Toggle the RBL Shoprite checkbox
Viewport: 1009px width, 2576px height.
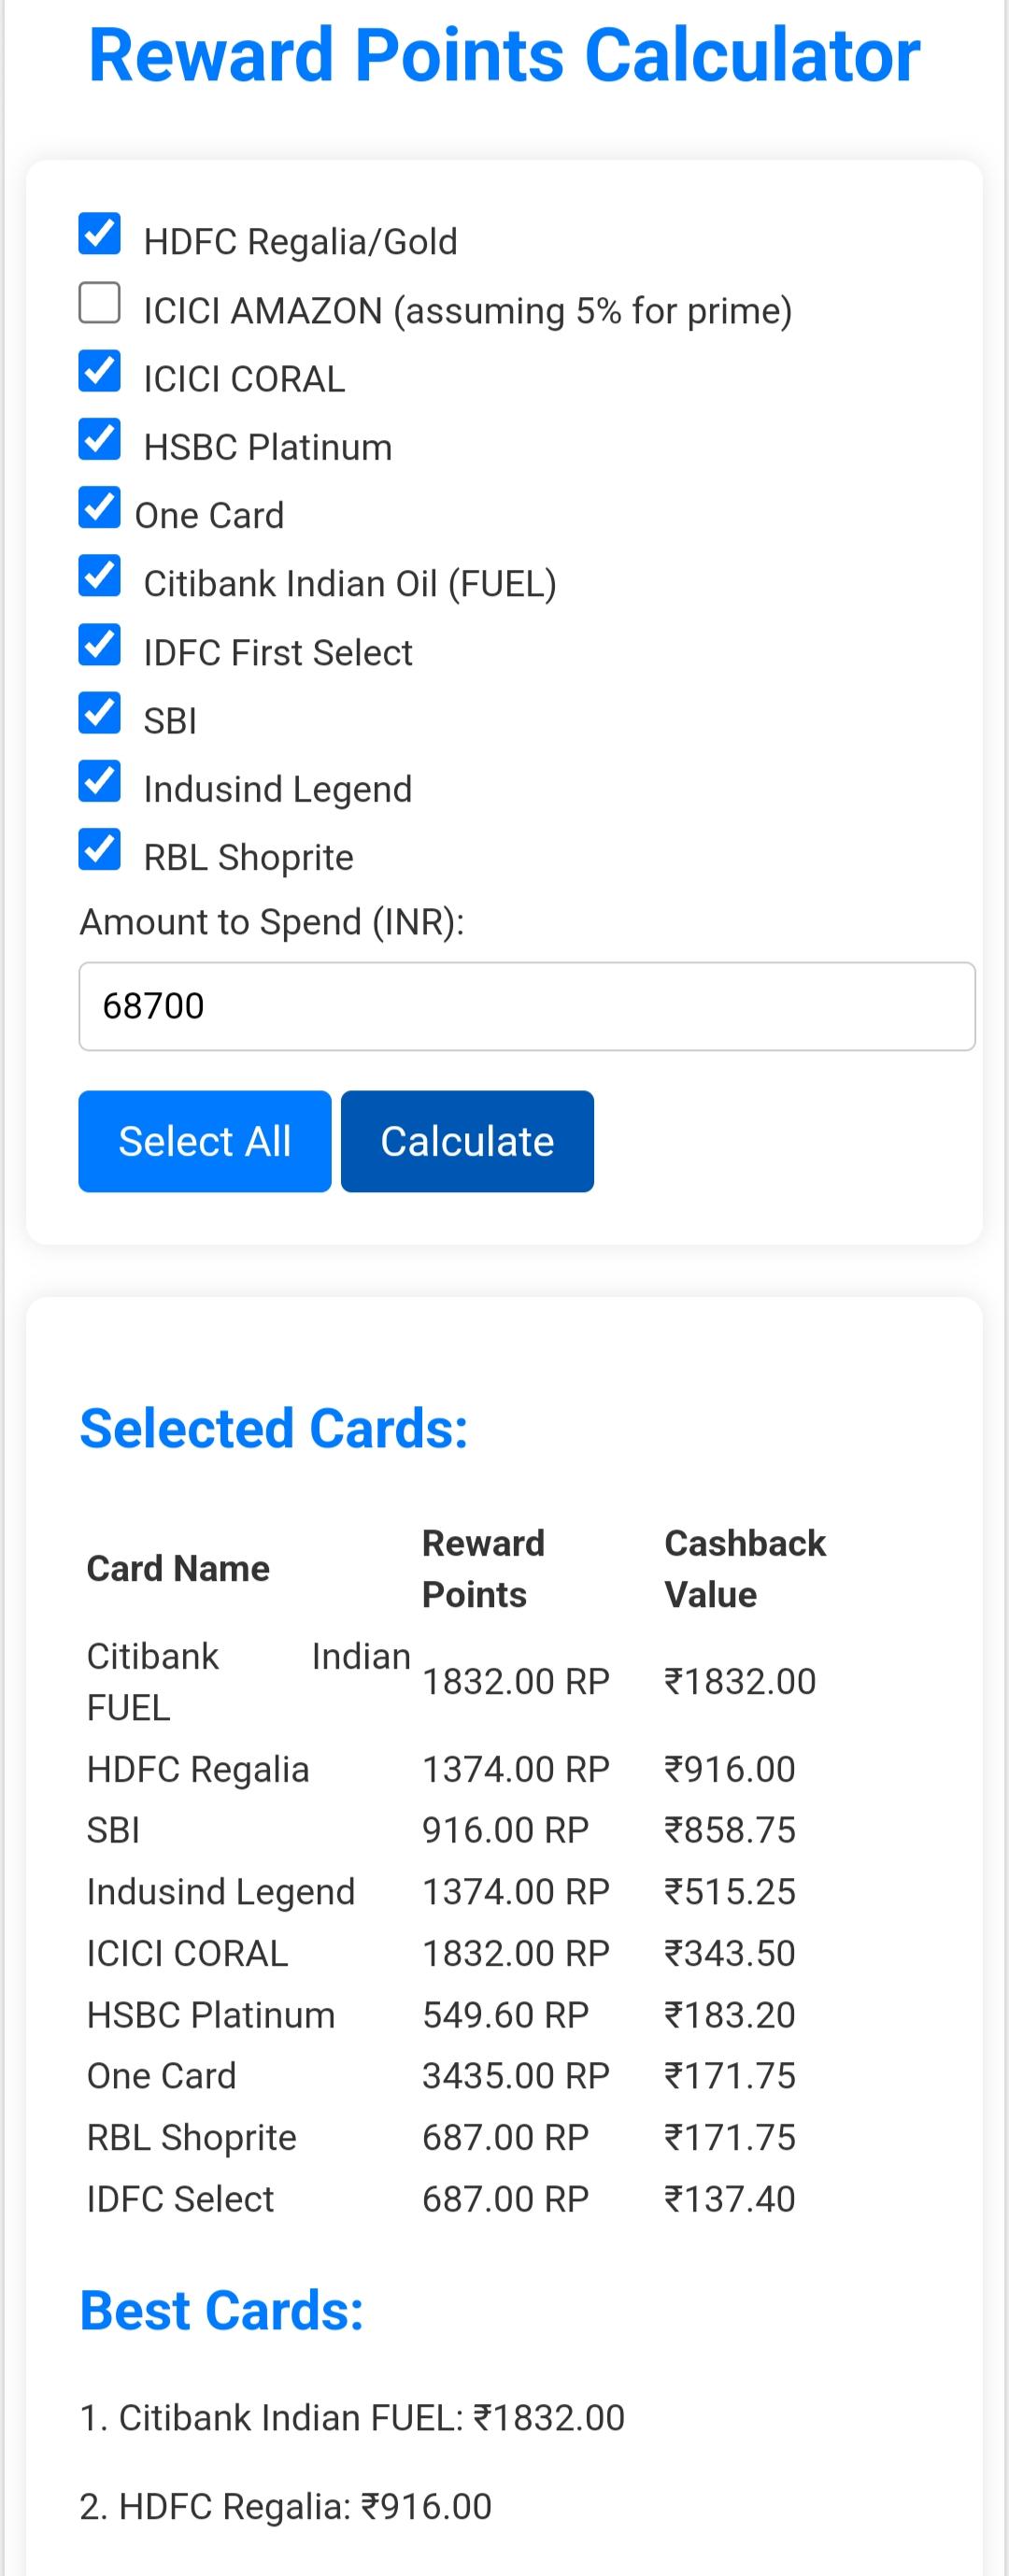98,850
